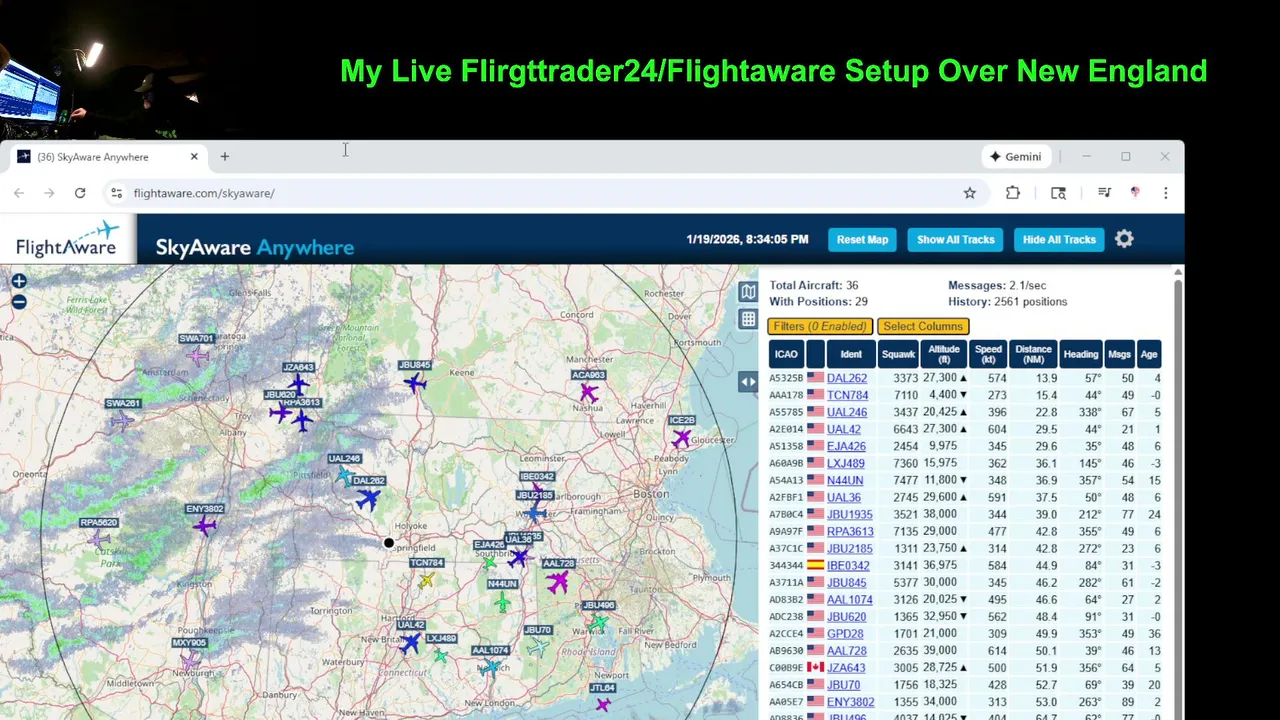Click Hide All Tracks
Viewport: 1280px width, 720px height.
(x=1059, y=239)
